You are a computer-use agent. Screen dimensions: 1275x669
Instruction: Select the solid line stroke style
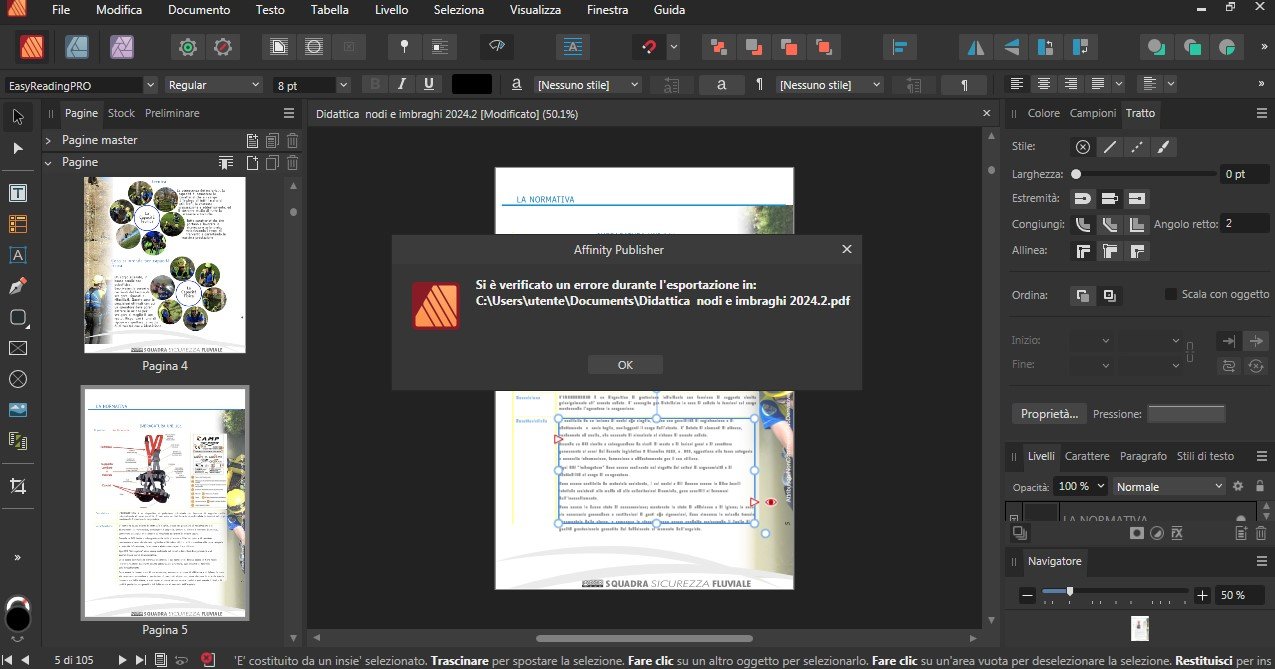tap(1109, 147)
